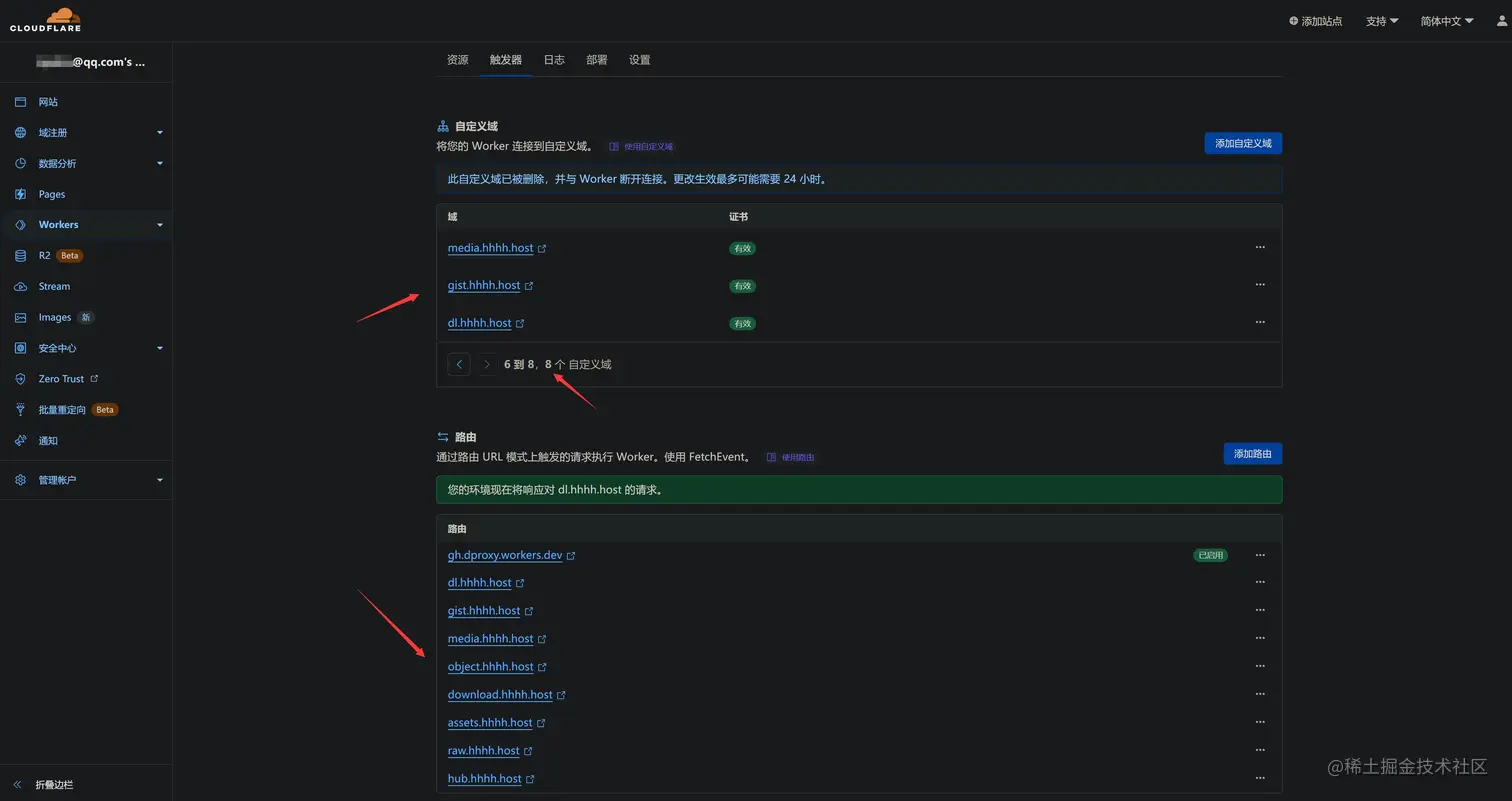Switch to the 资源 tab
This screenshot has width=1512, height=801.
(458, 60)
